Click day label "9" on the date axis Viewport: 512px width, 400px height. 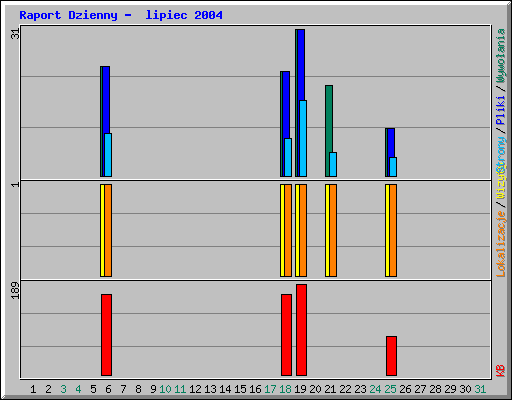[153, 389]
